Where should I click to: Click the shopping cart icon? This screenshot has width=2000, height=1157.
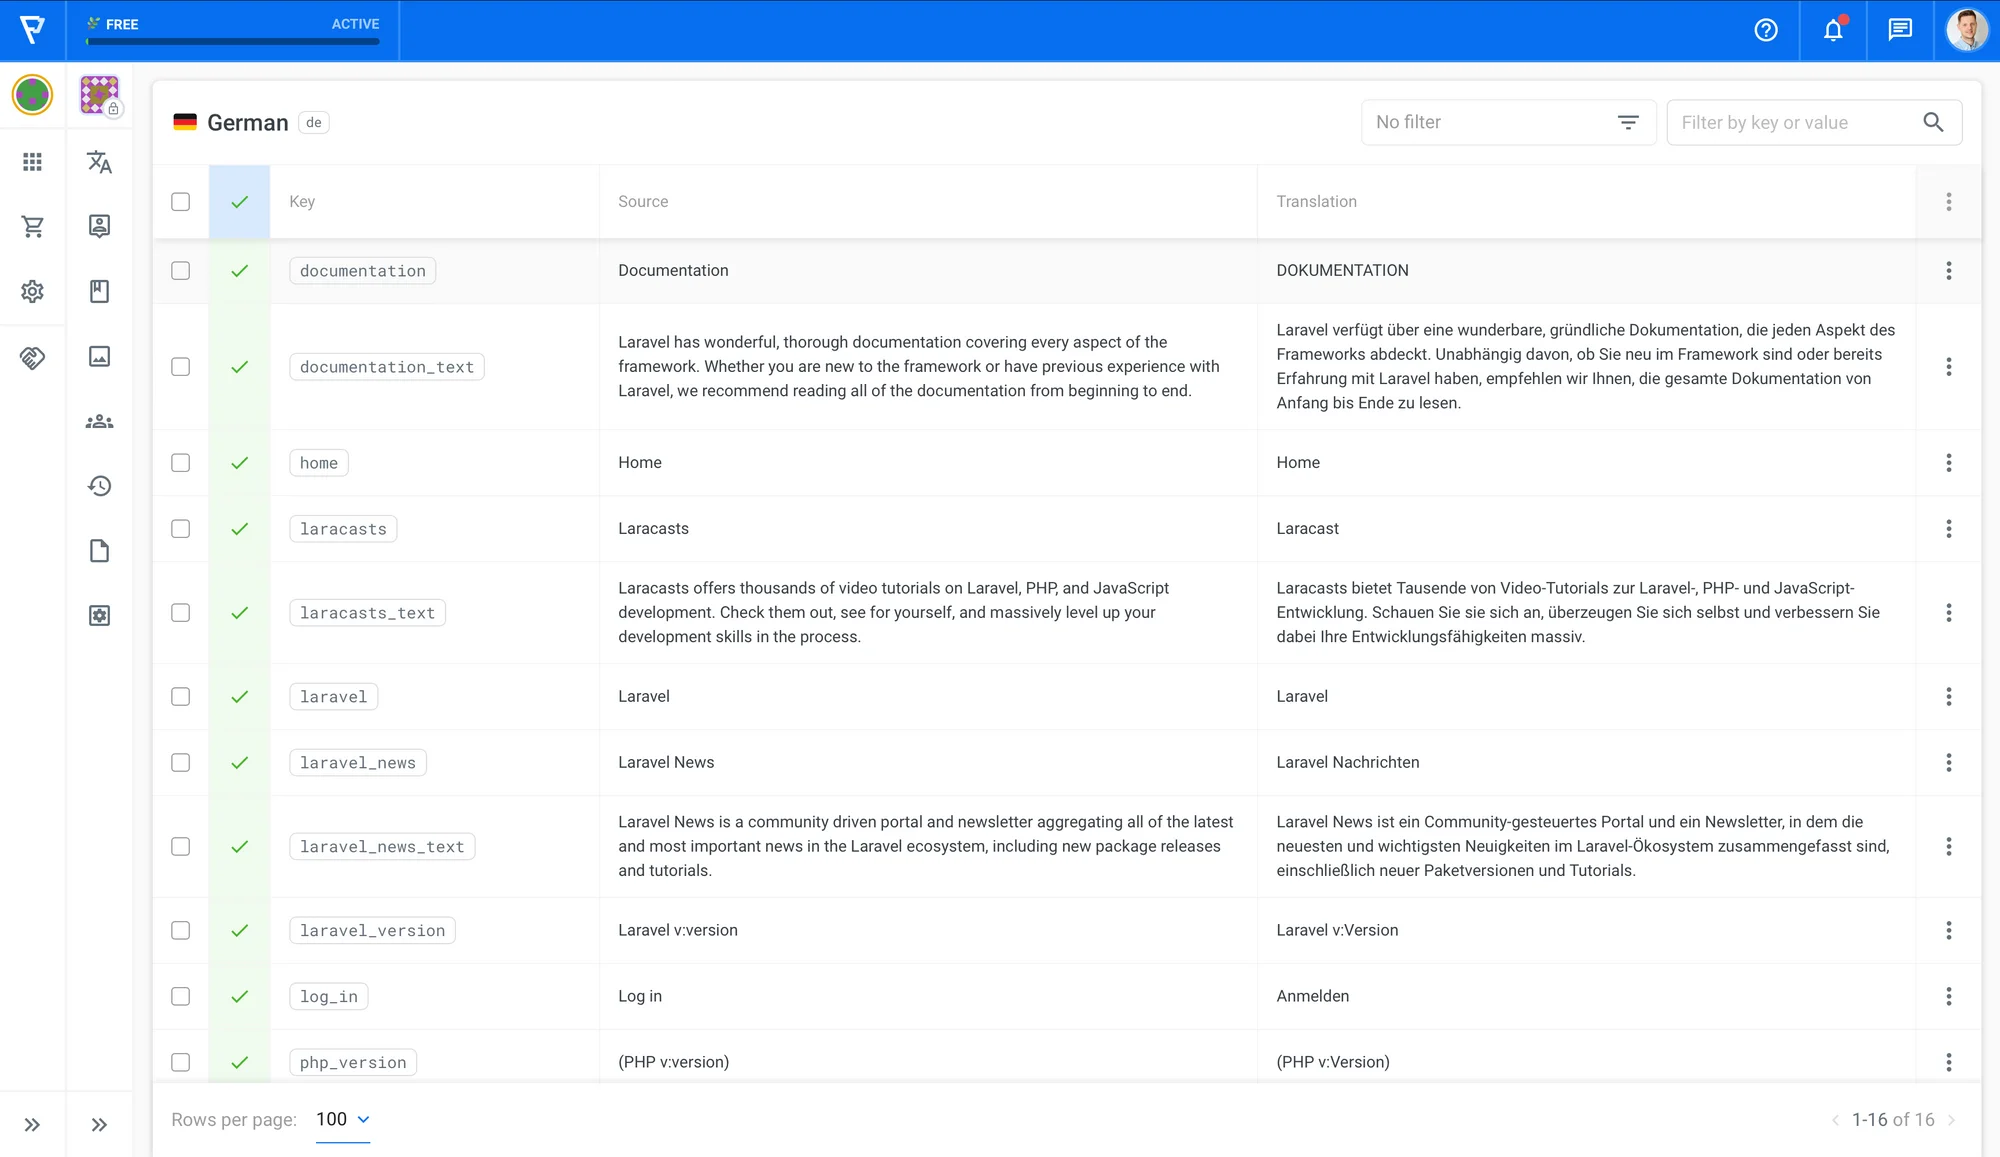pyautogui.click(x=32, y=227)
